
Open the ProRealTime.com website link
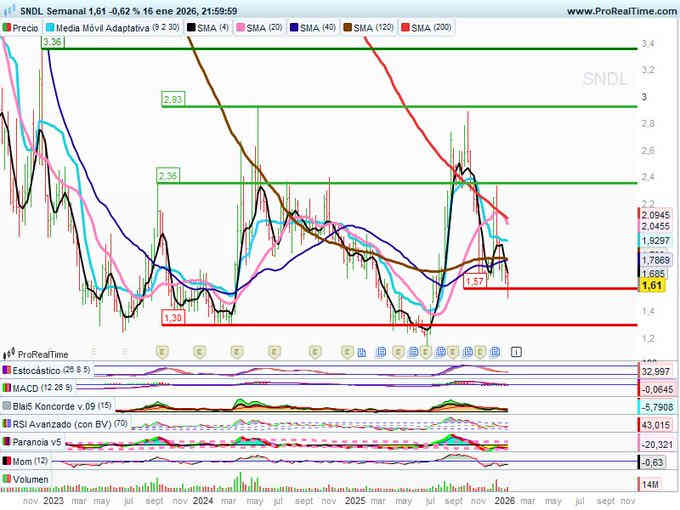(x=620, y=10)
